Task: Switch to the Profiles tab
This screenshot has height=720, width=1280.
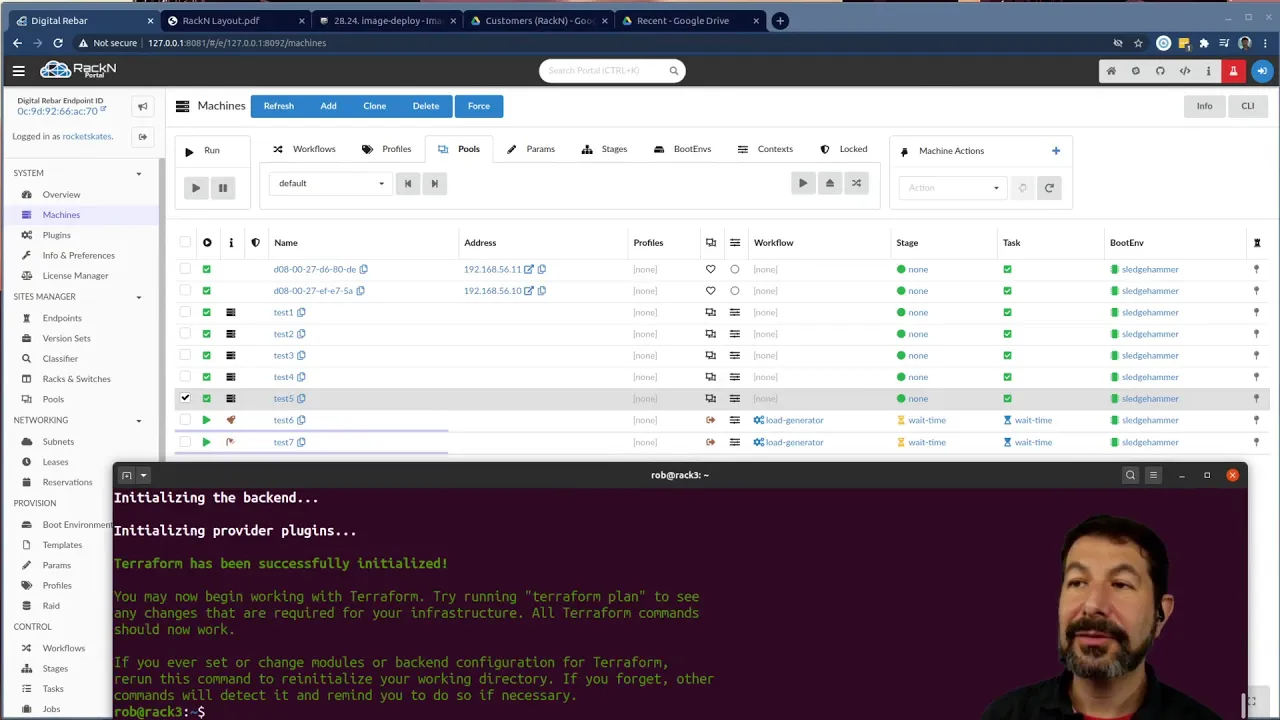Action: coord(386,149)
